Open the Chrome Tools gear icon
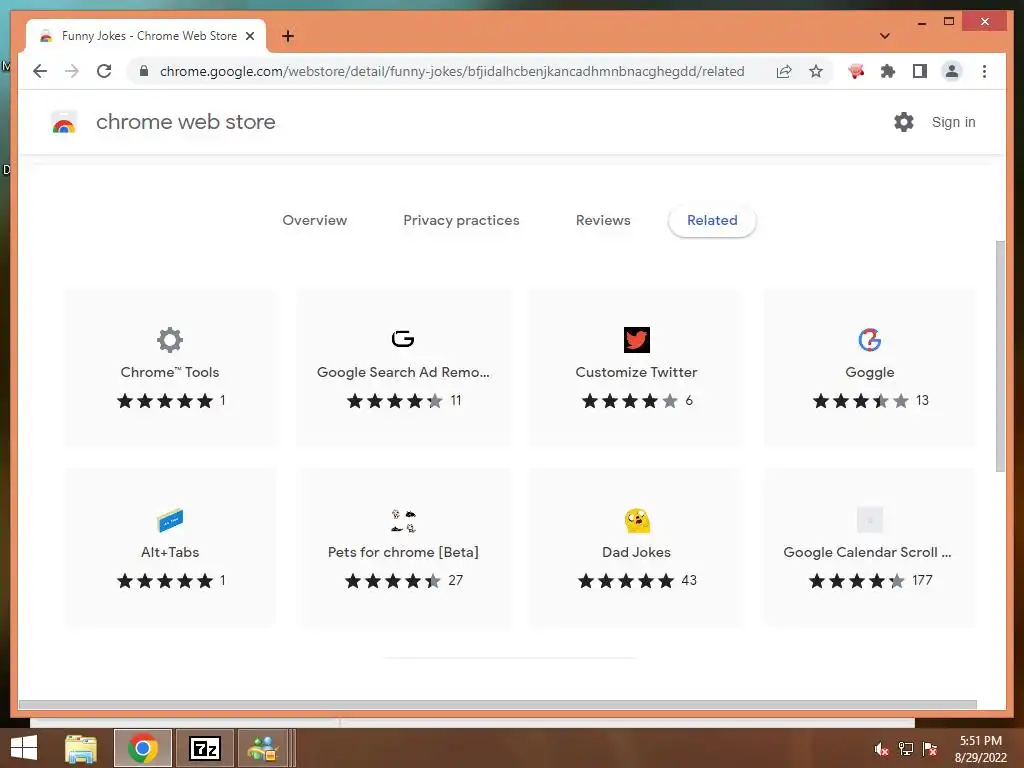1024x768 pixels. click(x=170, y=340)
